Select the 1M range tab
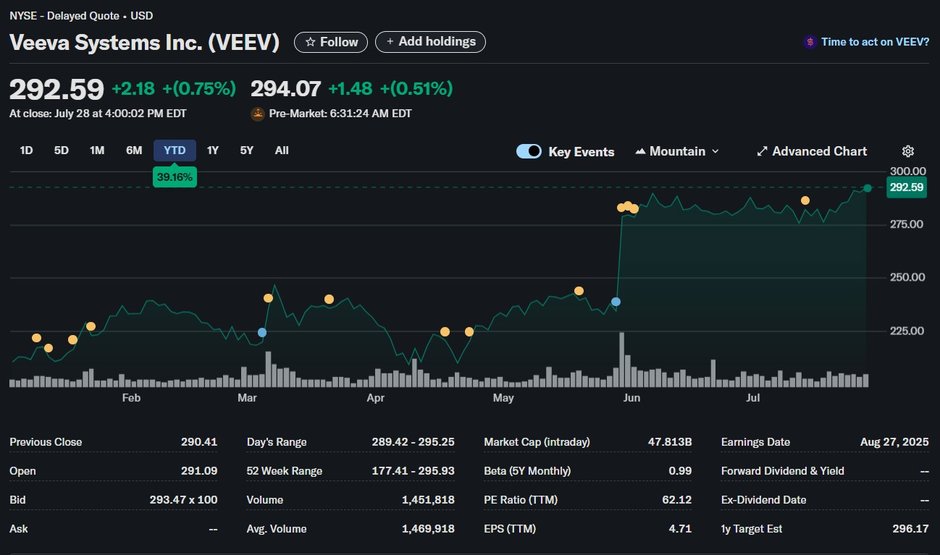 click(97, 150)
